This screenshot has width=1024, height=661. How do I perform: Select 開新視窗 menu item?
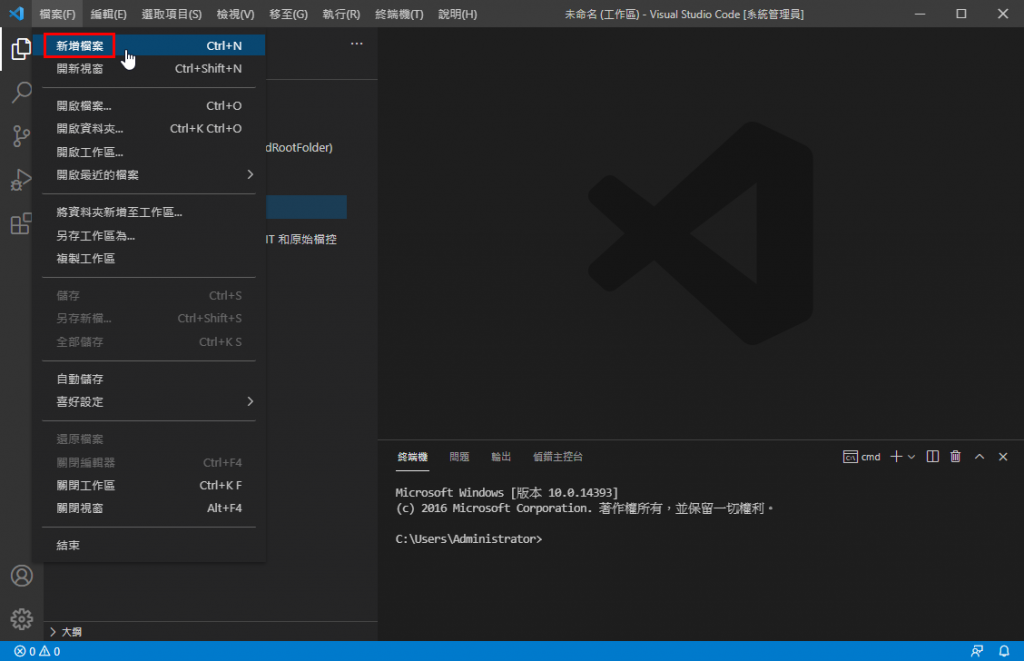[149, 69]
